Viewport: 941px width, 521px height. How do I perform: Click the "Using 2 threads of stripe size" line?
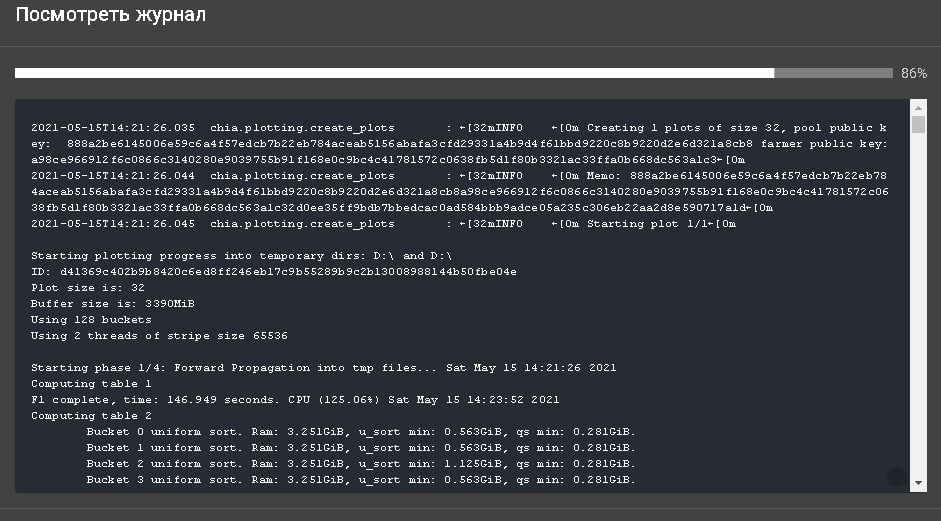pos(159,336)
